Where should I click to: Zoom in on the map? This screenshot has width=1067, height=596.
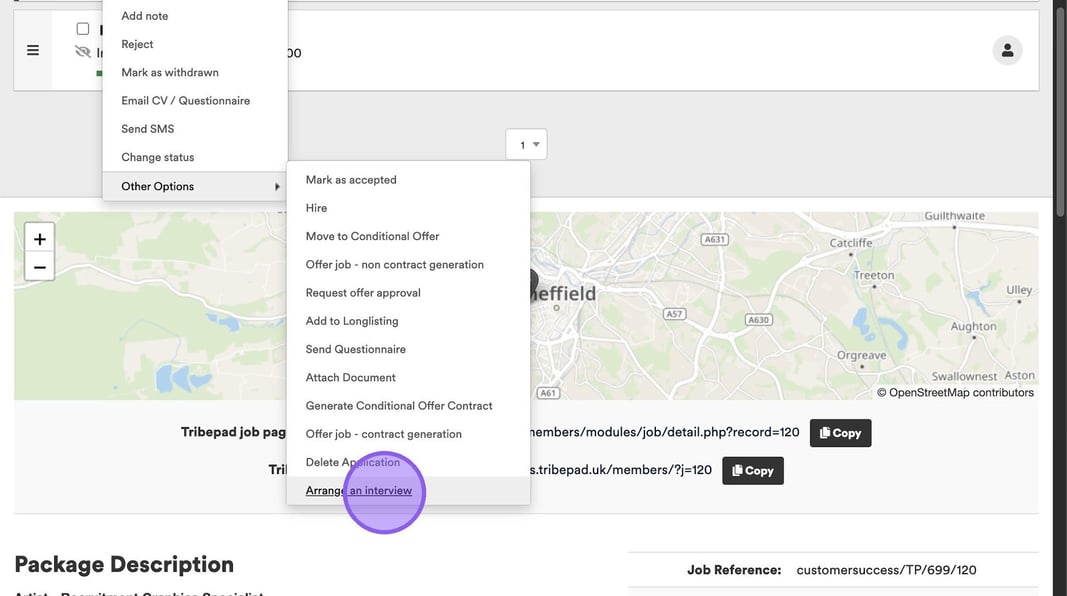pyautogui.click(x=40, y=239)
